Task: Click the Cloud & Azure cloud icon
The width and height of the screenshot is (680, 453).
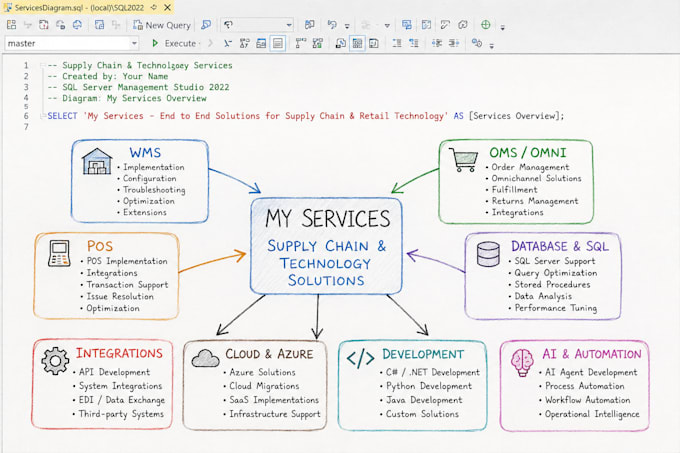Action: tap(205, 358)
